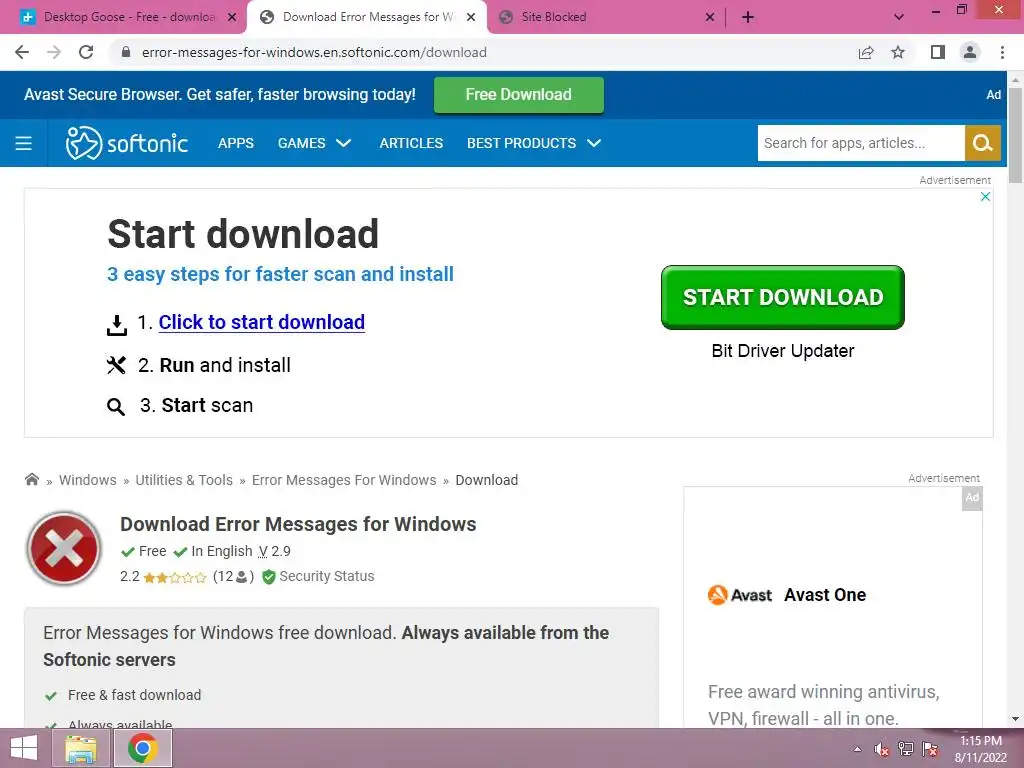Click the network tray icon
This screenshot has width=1024, height=768.
click(x=906, y=749)
